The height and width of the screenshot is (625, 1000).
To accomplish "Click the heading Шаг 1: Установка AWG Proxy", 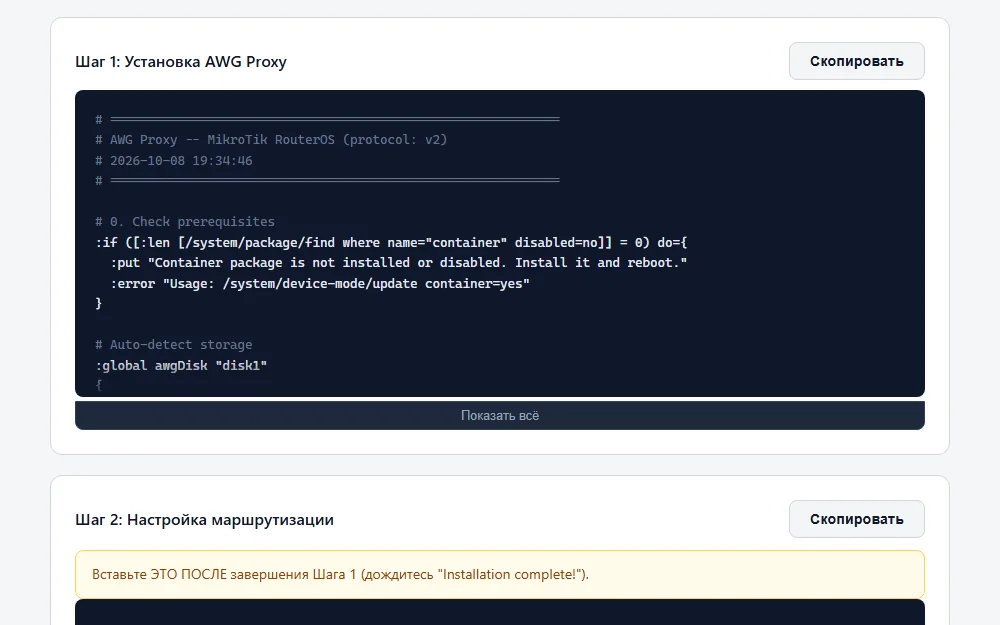I will pos(181,62).
